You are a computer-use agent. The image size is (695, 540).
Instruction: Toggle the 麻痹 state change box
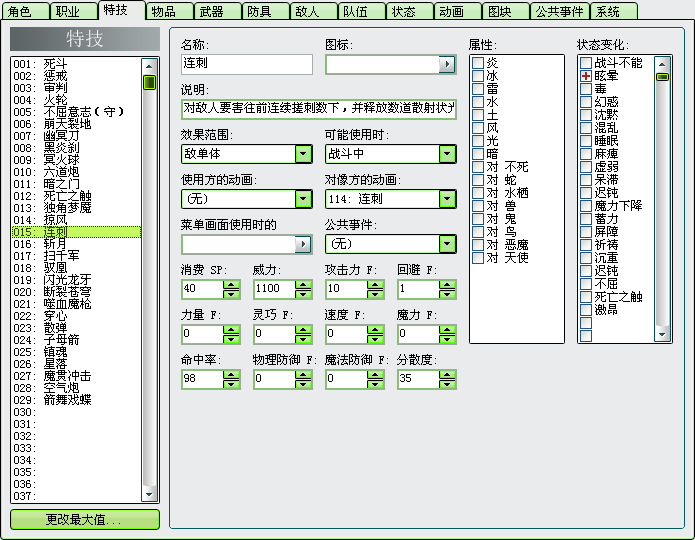pyautogui.click(x=586, y=154)
